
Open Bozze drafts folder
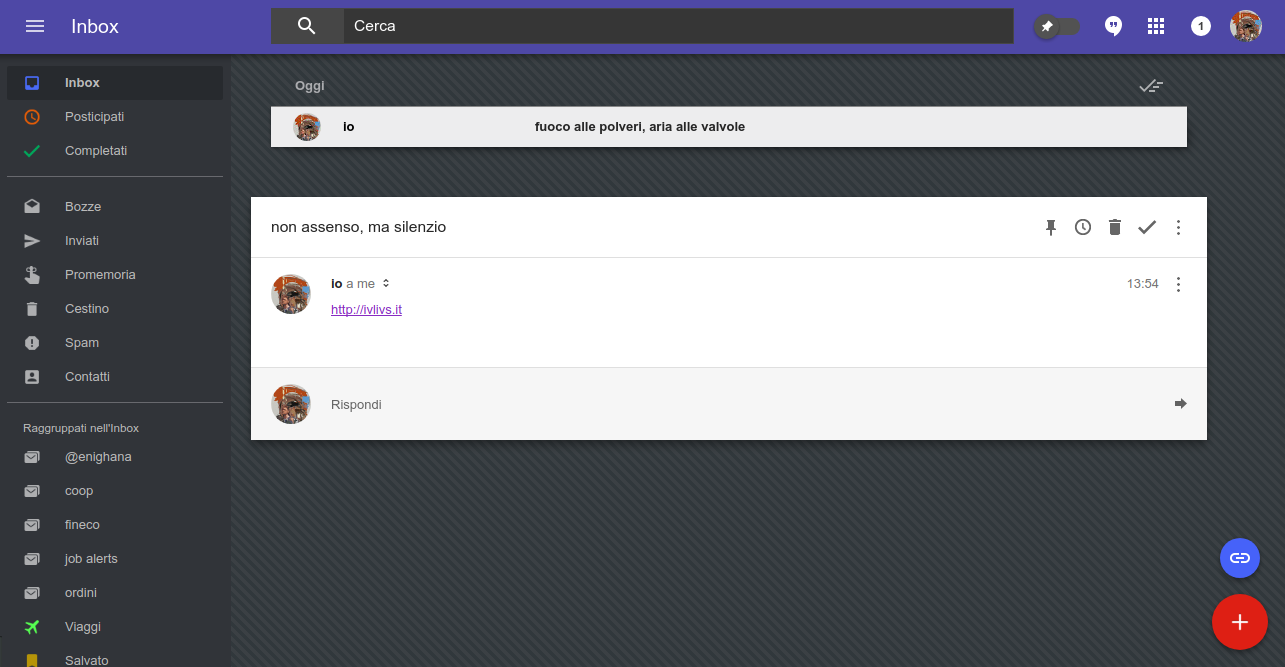pos(115,207)
